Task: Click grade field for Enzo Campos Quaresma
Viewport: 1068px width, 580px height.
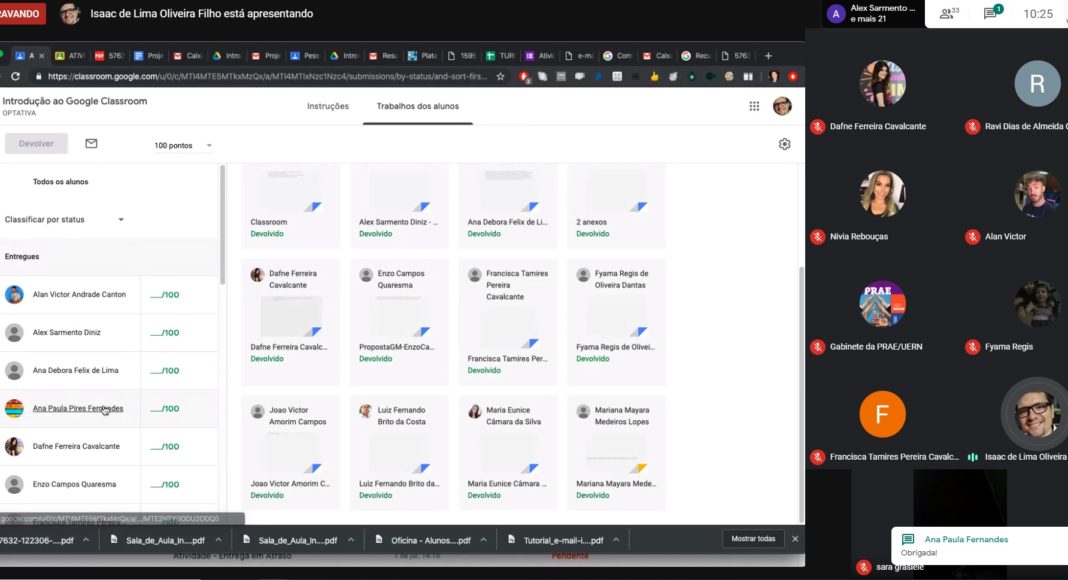Action: pyautogui.click(x=166, y=485)
